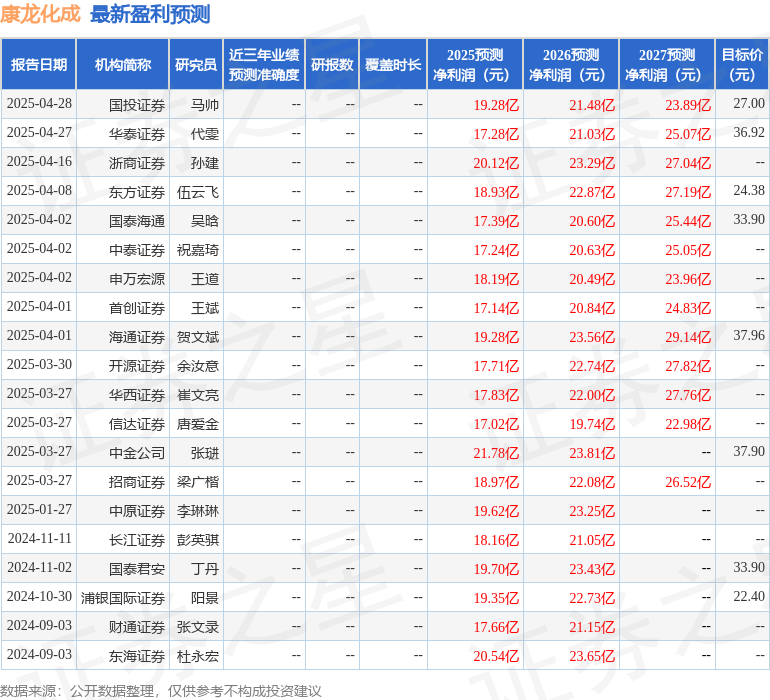Click the data source disclaimer at bottom
This screenshot has height=700, width=770.
tap(161, 690)
